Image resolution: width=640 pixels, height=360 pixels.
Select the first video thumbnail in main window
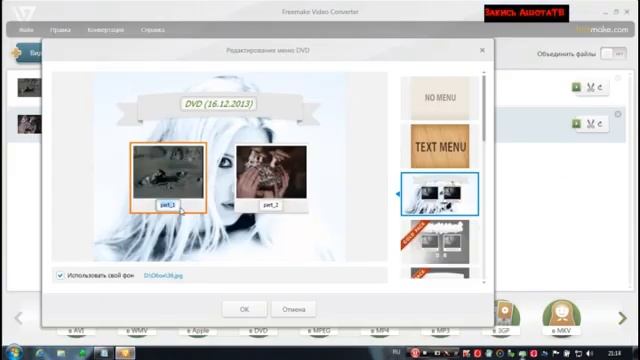pyautogui.click(x=29, y=88)
